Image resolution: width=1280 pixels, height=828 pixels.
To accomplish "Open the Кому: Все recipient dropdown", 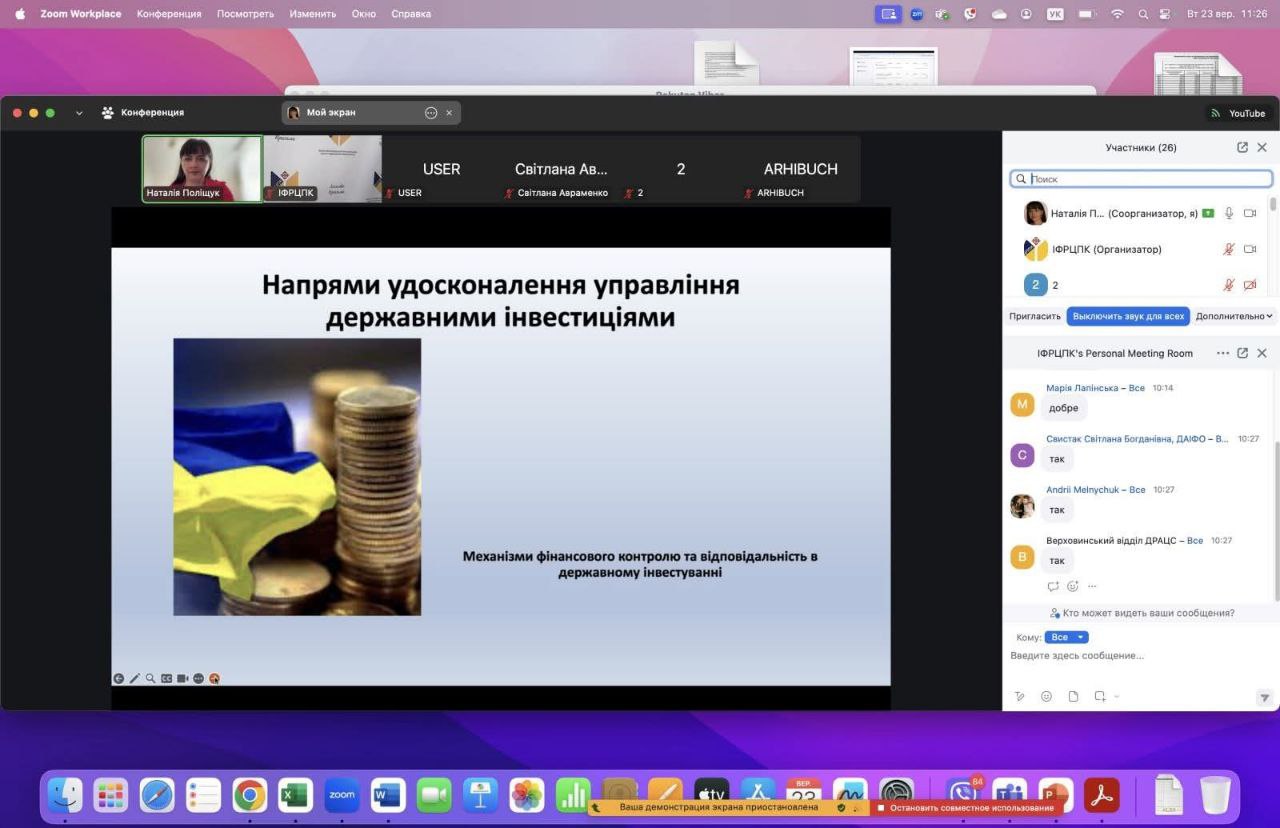I will click(1066, 637).
